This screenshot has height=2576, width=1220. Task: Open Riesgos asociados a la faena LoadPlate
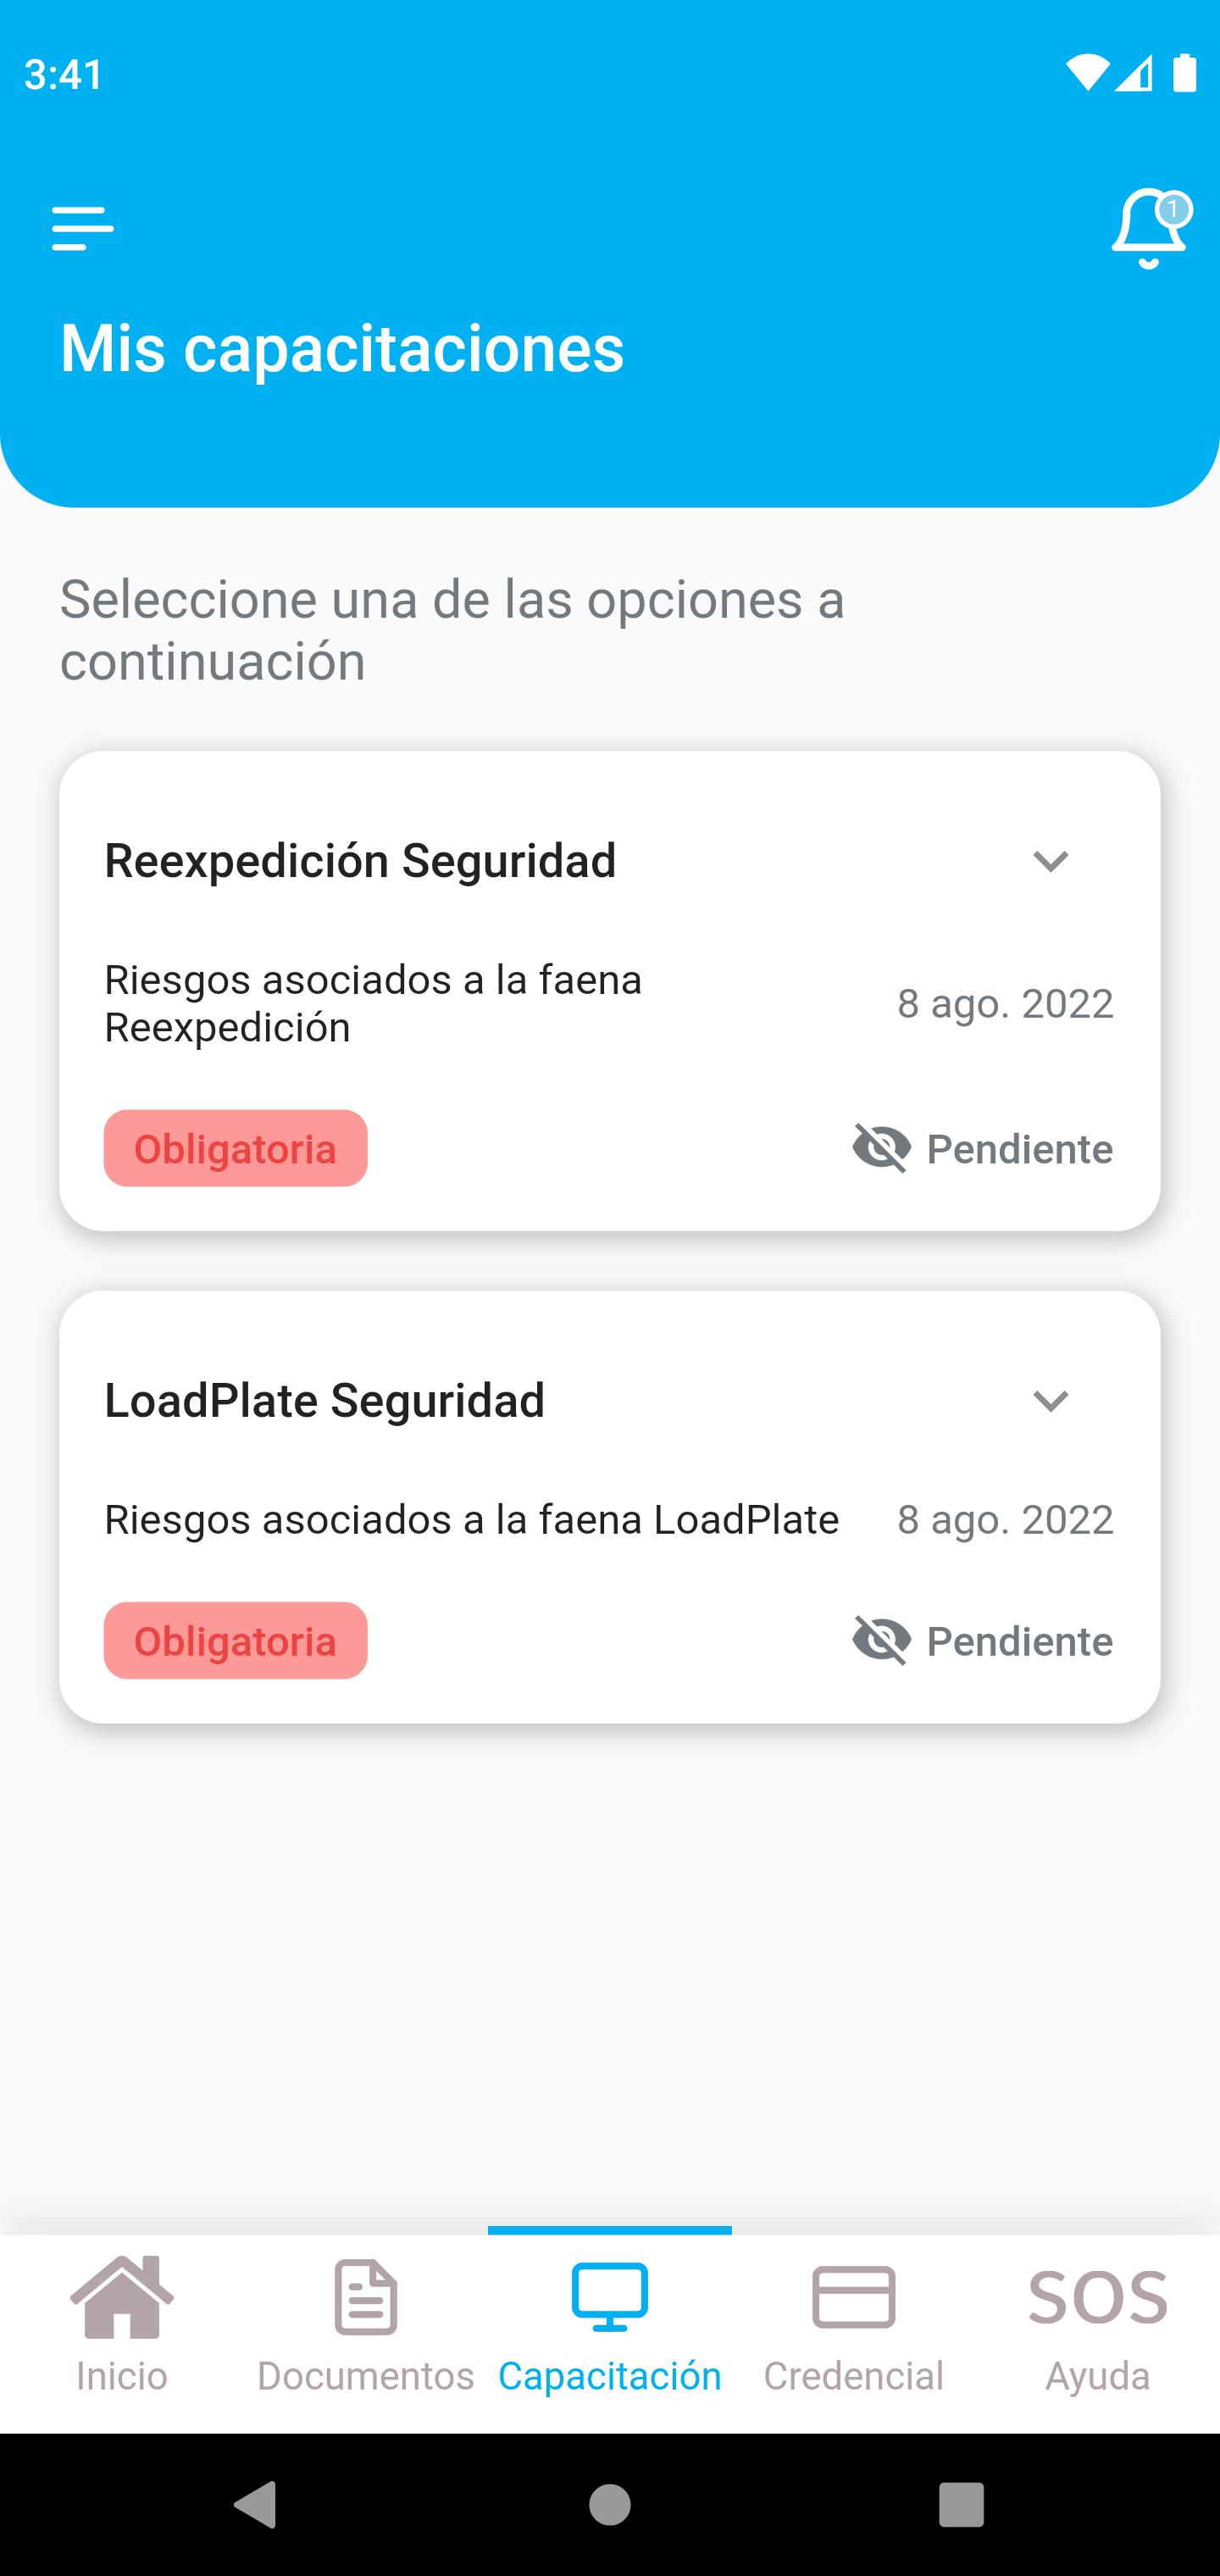pyautogui.click(x=471, y=1520)
